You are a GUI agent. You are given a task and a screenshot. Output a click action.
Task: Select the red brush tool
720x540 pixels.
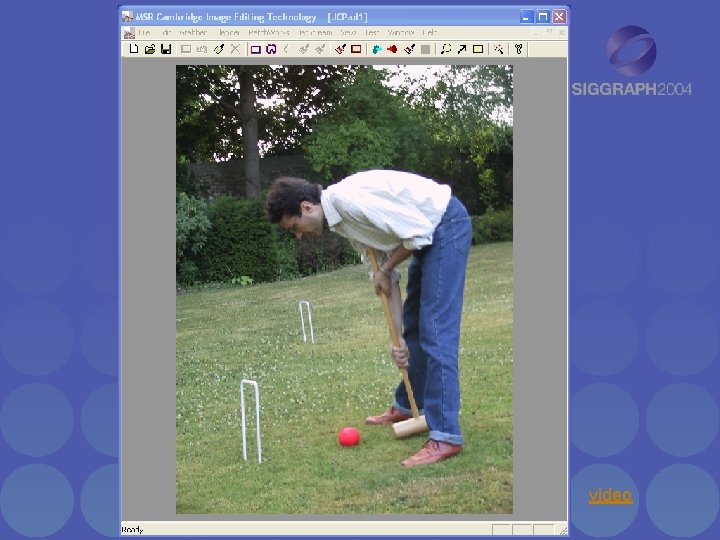(340, 49)
